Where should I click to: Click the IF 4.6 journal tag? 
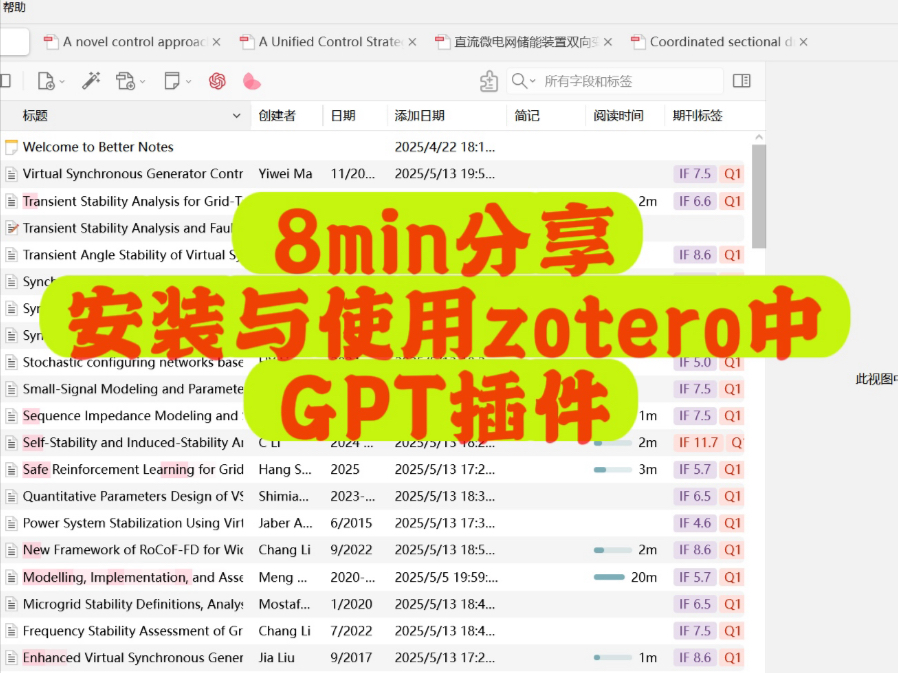tap(695, 524)
